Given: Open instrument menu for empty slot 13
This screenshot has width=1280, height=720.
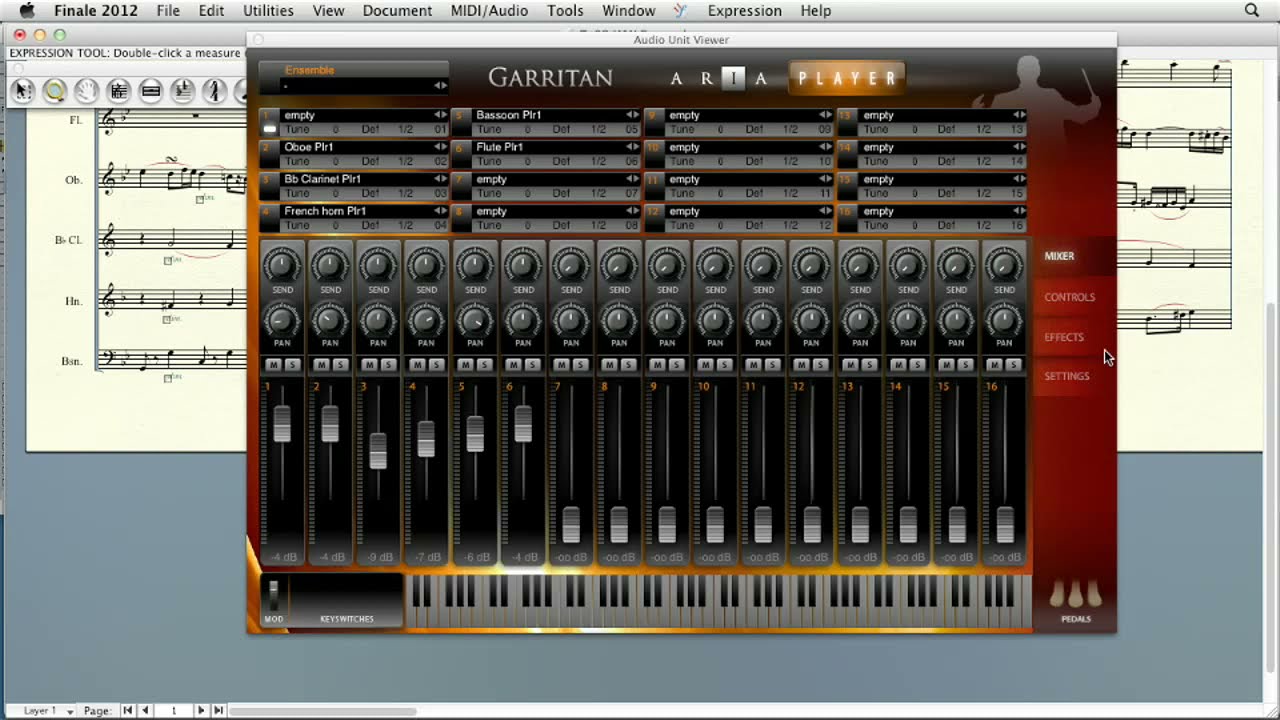Looking at the screenshot, I should click(x=1019, y=115).
